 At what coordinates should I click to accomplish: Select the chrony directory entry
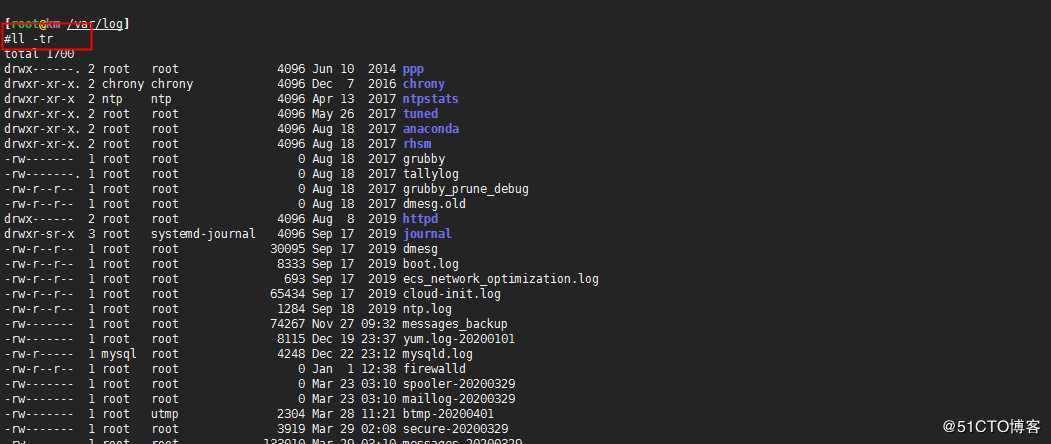pyautogui.click(x=424, y=84)
